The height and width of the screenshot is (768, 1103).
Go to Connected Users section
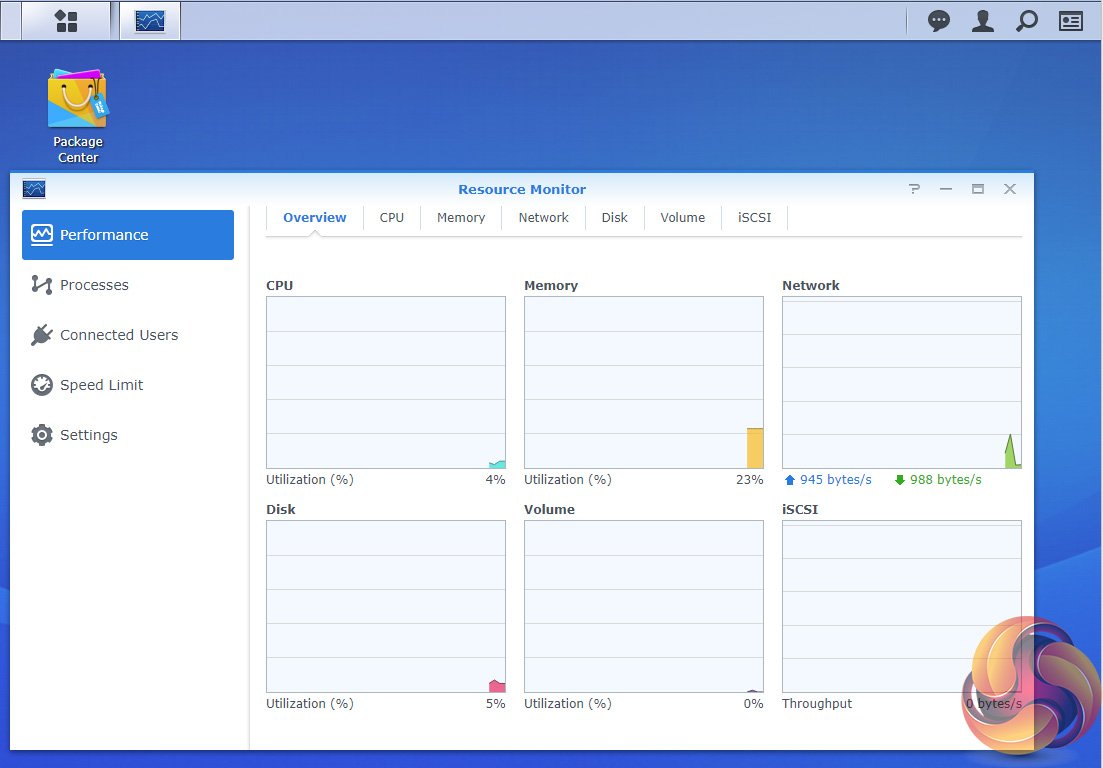click(x=118, y=335)
